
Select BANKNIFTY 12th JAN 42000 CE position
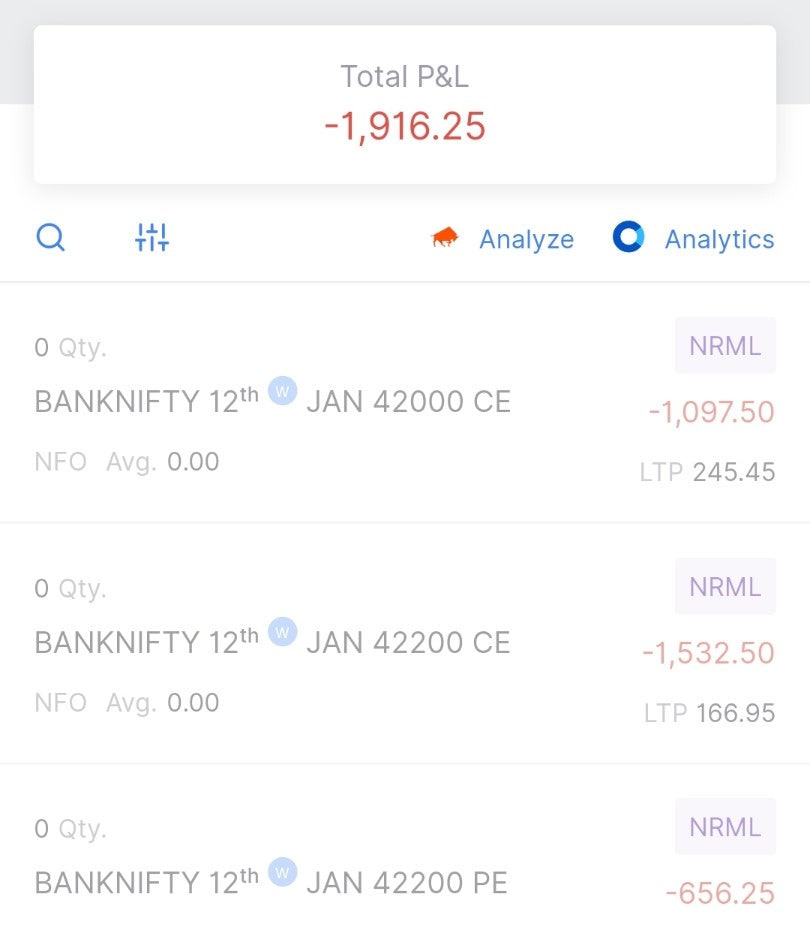272,402
